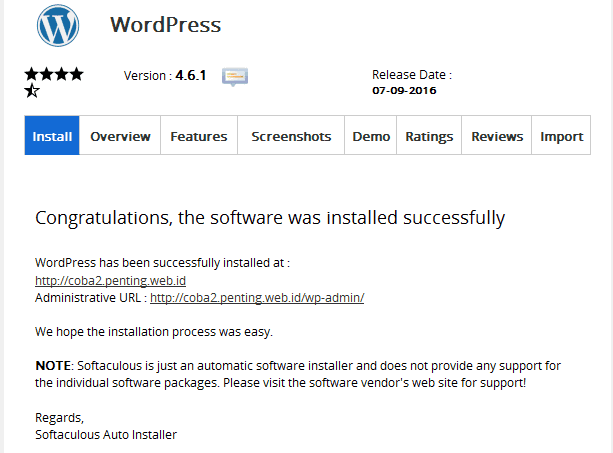Screen dimensions: 613x453
Task: Open the Ratings tab
Action: [429, 135]
